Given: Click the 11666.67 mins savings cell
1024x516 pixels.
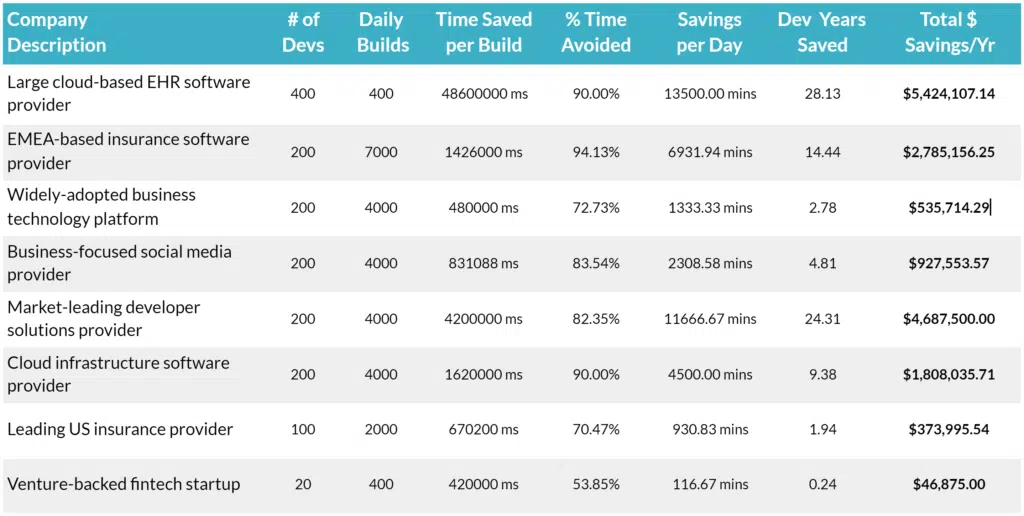Looking at the screenshot, I should click(x=712, y=319).
